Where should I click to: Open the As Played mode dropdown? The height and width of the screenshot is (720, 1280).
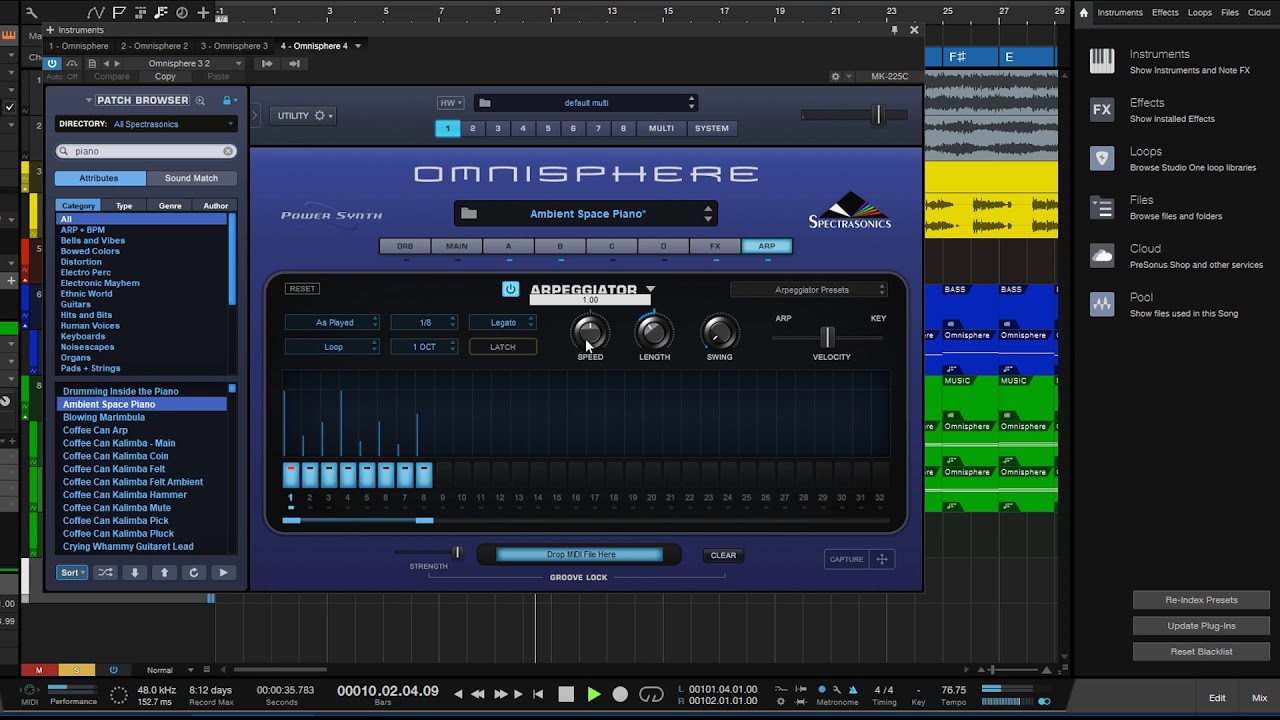pyautogui.click(x=333, y=322)
